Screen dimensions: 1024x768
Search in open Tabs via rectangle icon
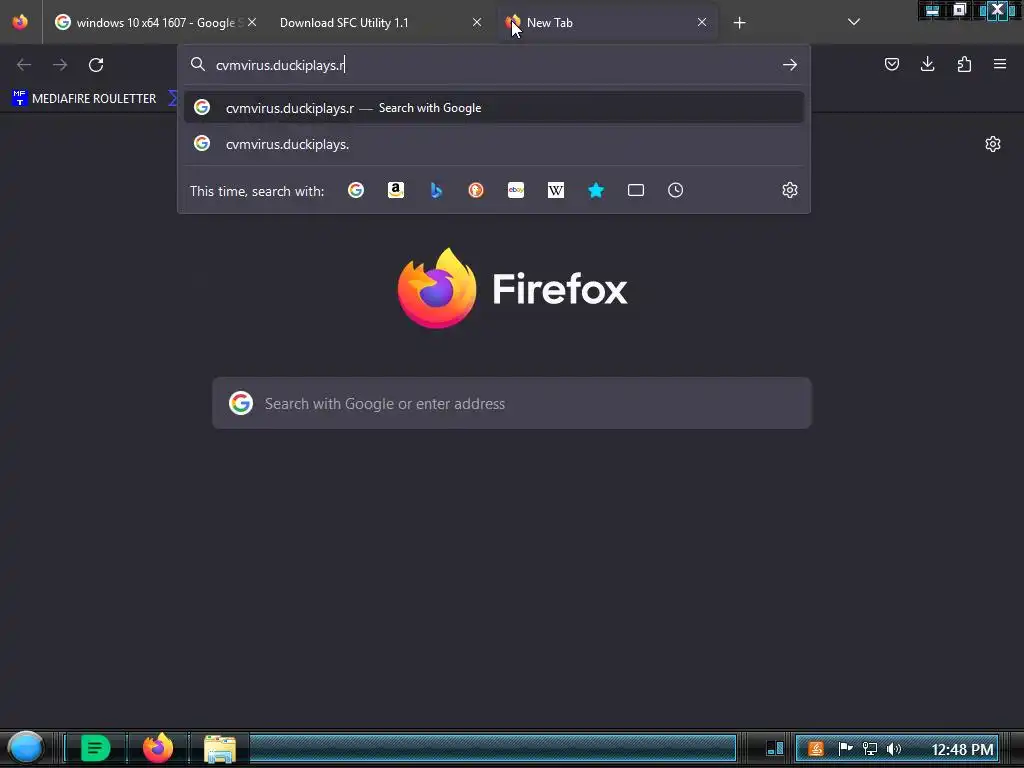(x=635, y=190)
